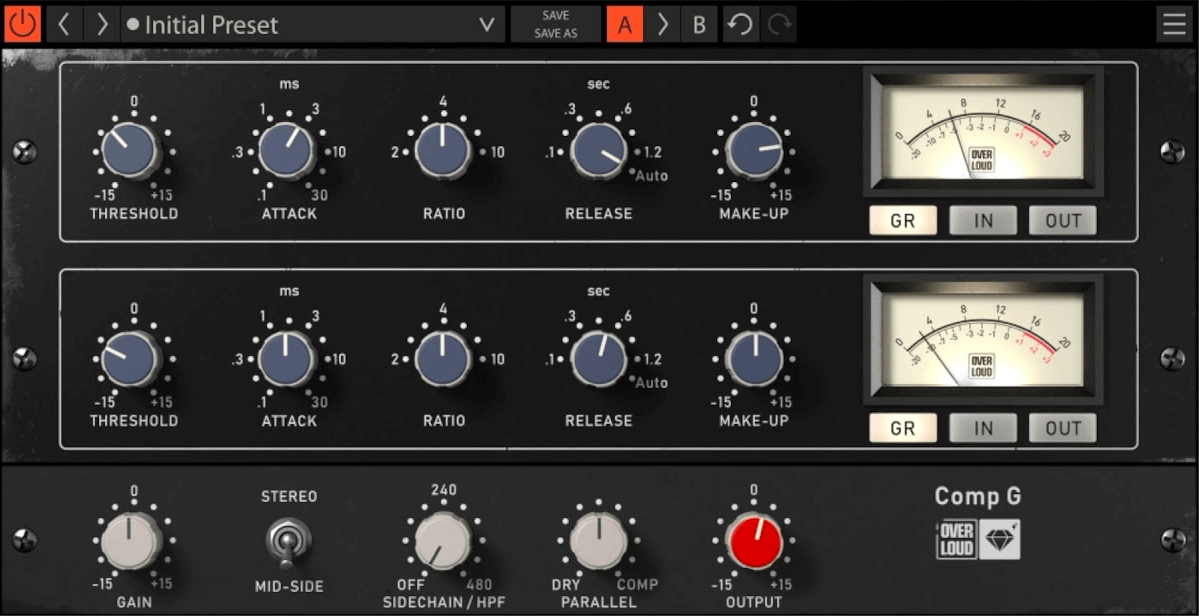Toggle the plugin power bypass button
The width and height of the screenshot is (1199, 616).
[x=22, y=24]
